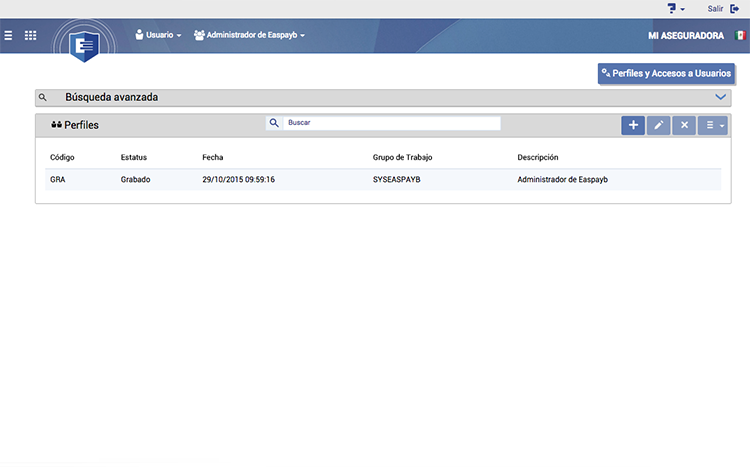This screenshot has height=467, width=750.
Task: Click the delete X button
Action: pos(684,125)
